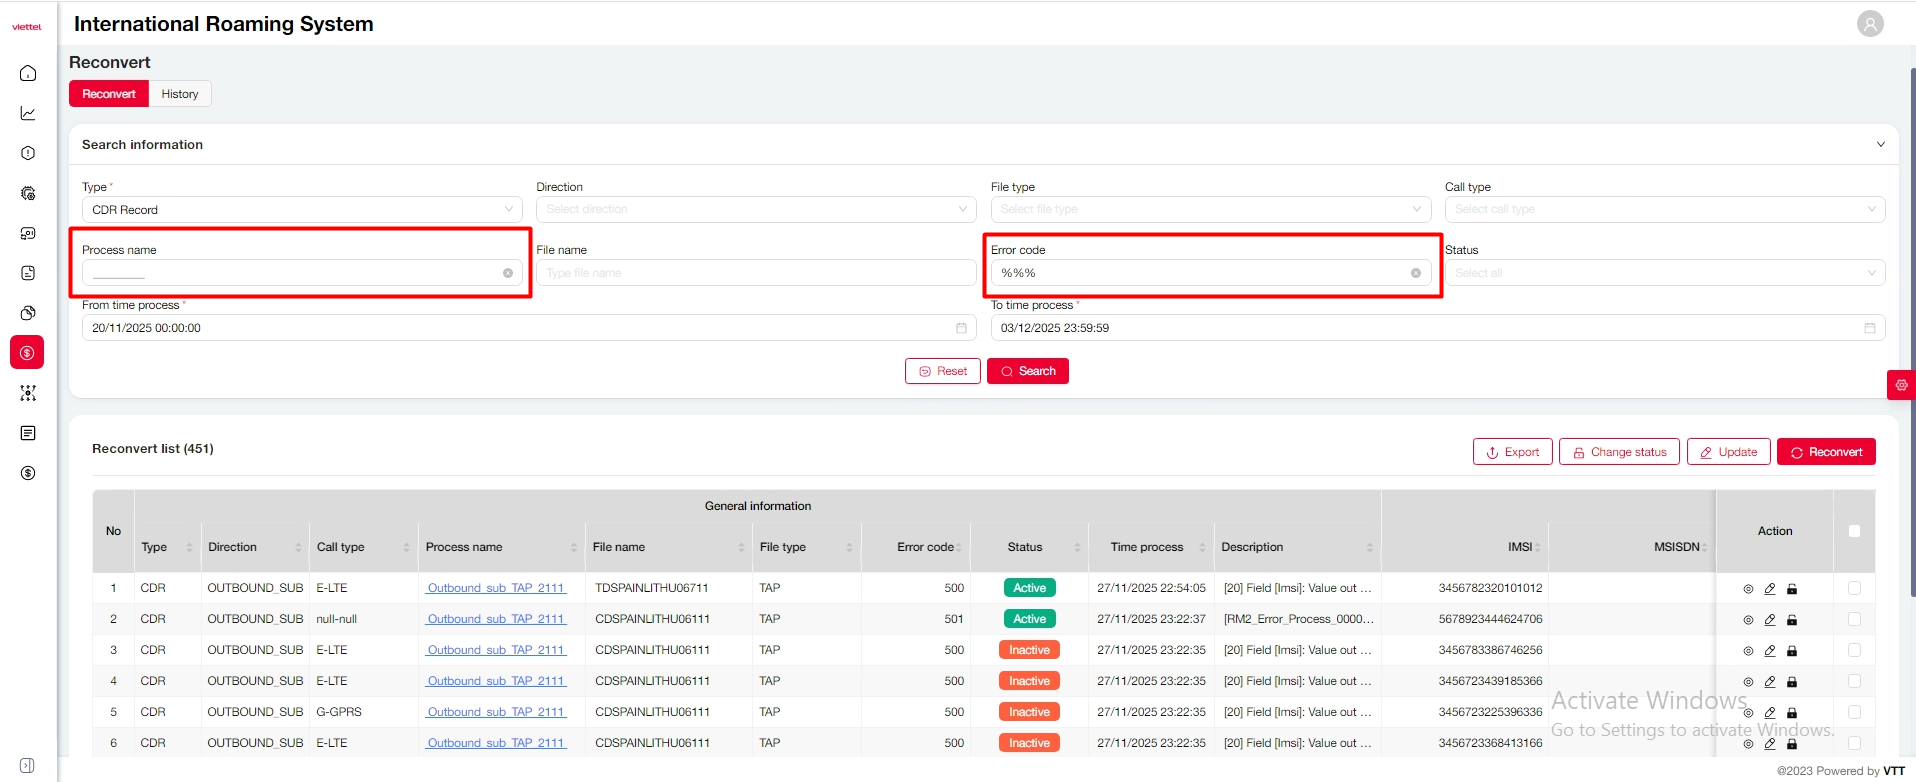Click calendar icon in From time process
Image resolution: width=1916 pixels, height=782 pixels.
pyautogui.click(x=961, y=328)
